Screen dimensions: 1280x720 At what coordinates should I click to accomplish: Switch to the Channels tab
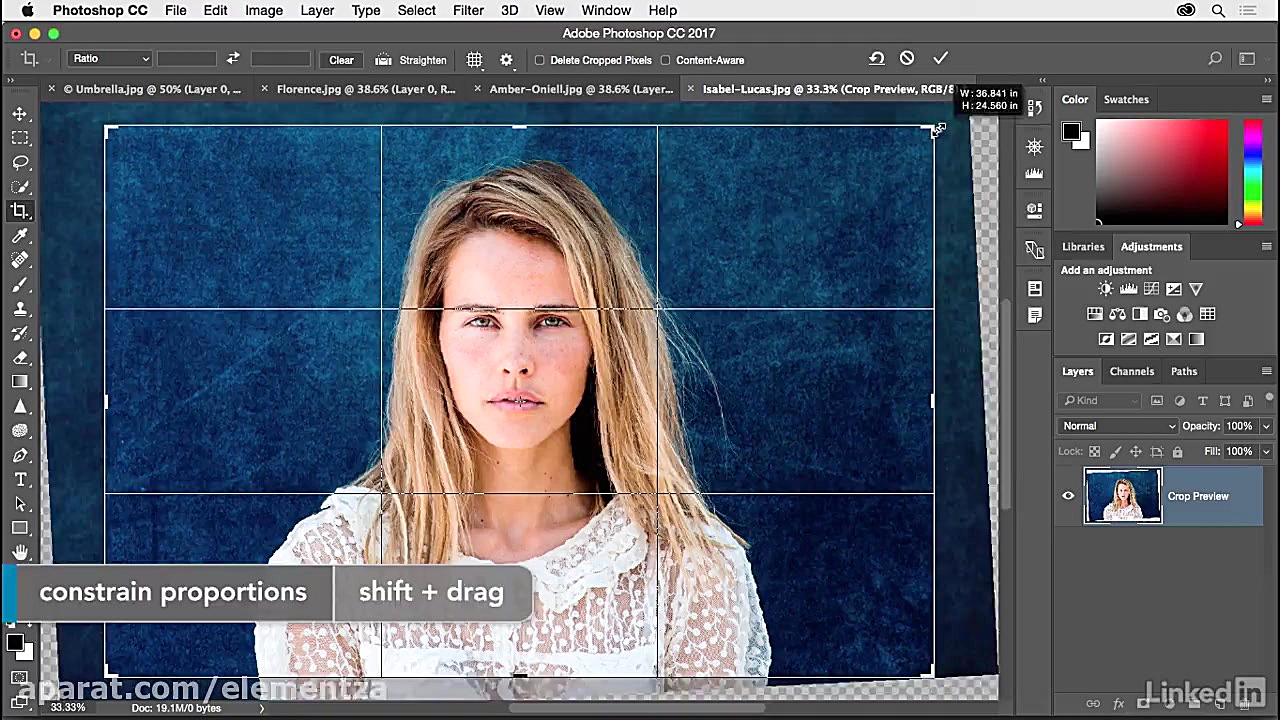point(1131,371)
